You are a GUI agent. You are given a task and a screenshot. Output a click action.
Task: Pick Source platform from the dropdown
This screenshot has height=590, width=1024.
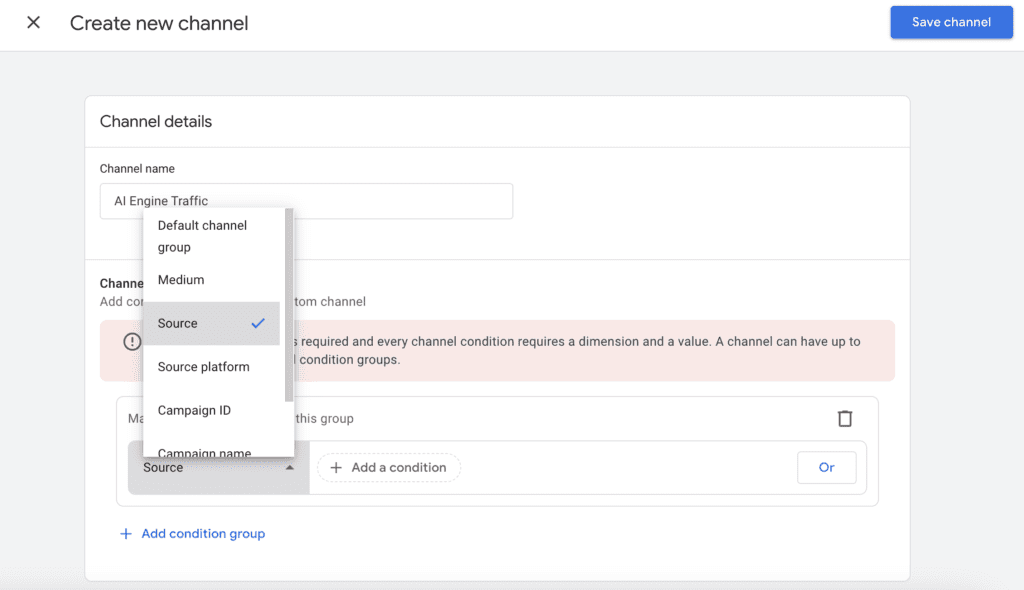(203, 367)
